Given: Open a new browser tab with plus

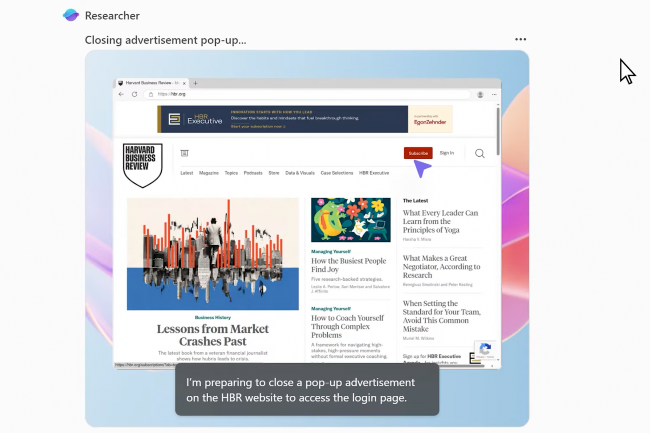Looking at the screenshot, I should [195, 82].
